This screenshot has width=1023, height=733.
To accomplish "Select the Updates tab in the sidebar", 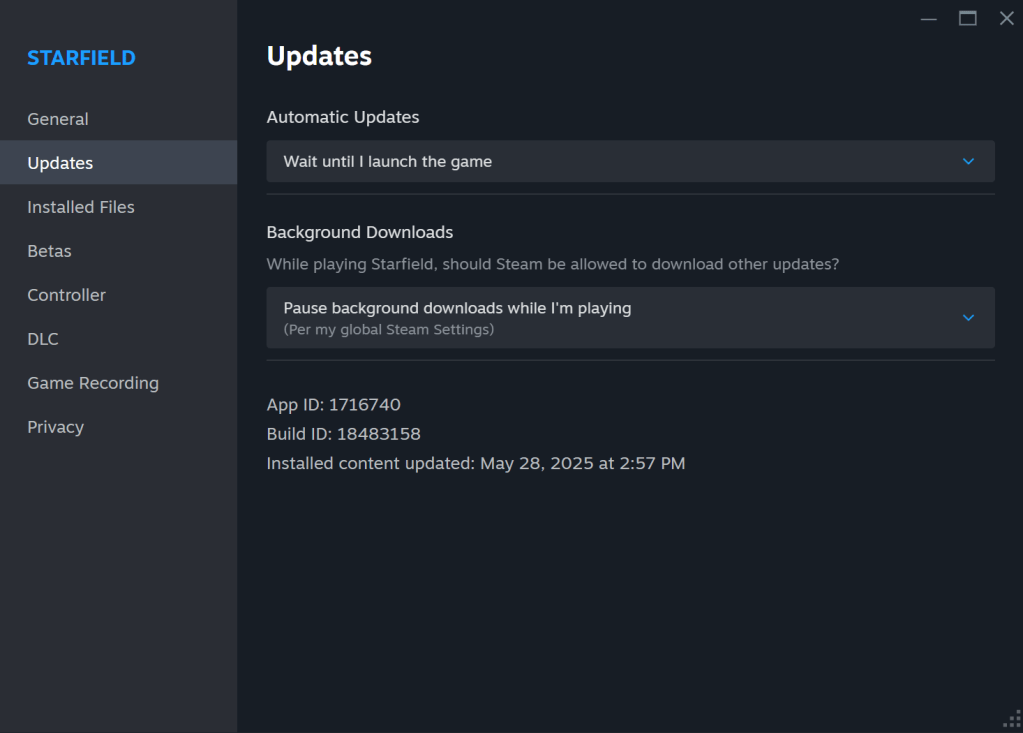I will point(60,163).
